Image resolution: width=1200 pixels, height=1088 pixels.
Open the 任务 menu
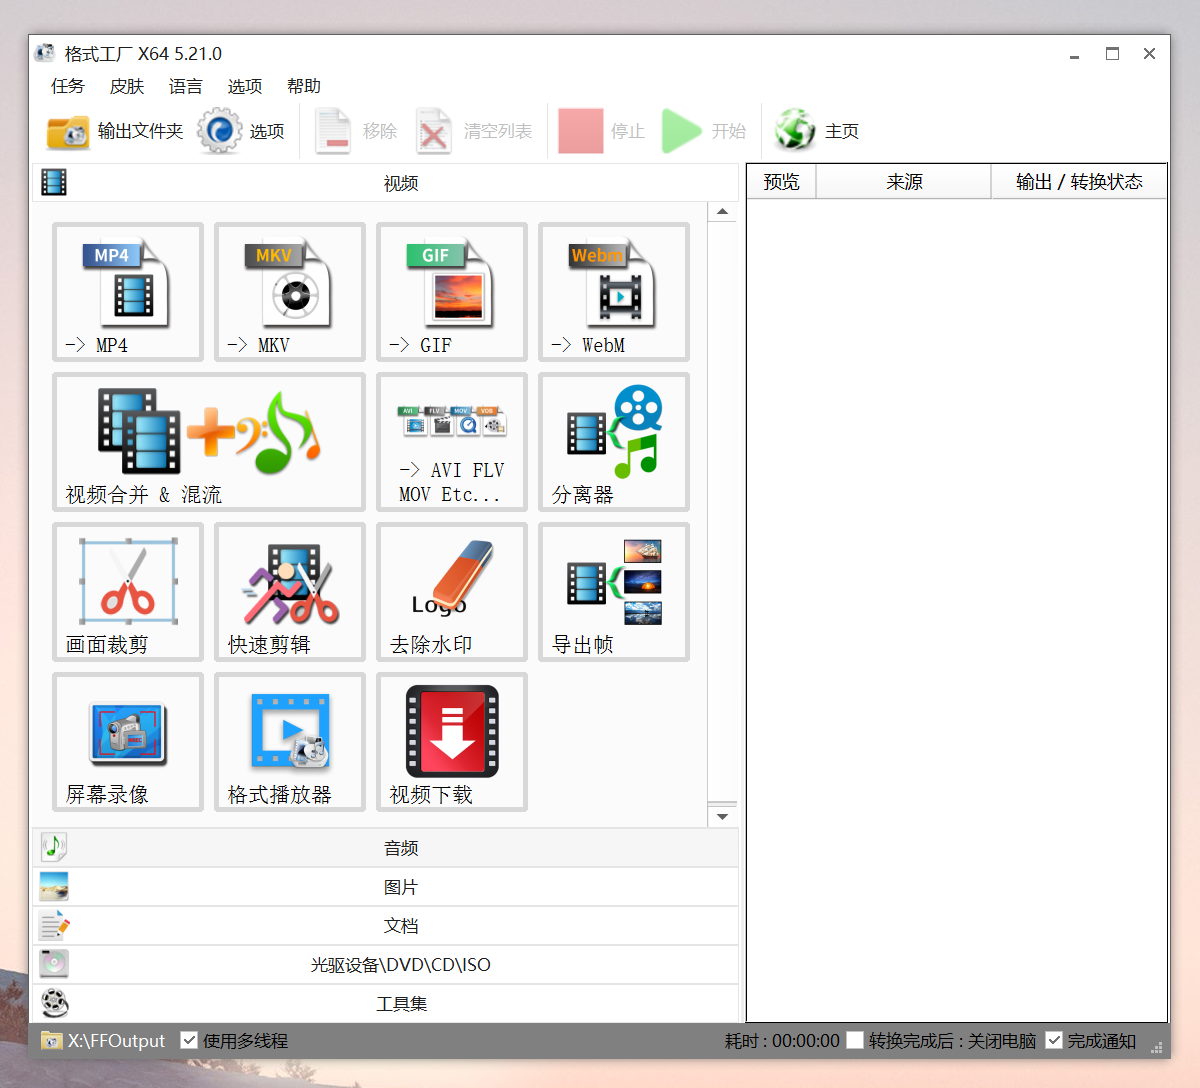click(68, 86)
